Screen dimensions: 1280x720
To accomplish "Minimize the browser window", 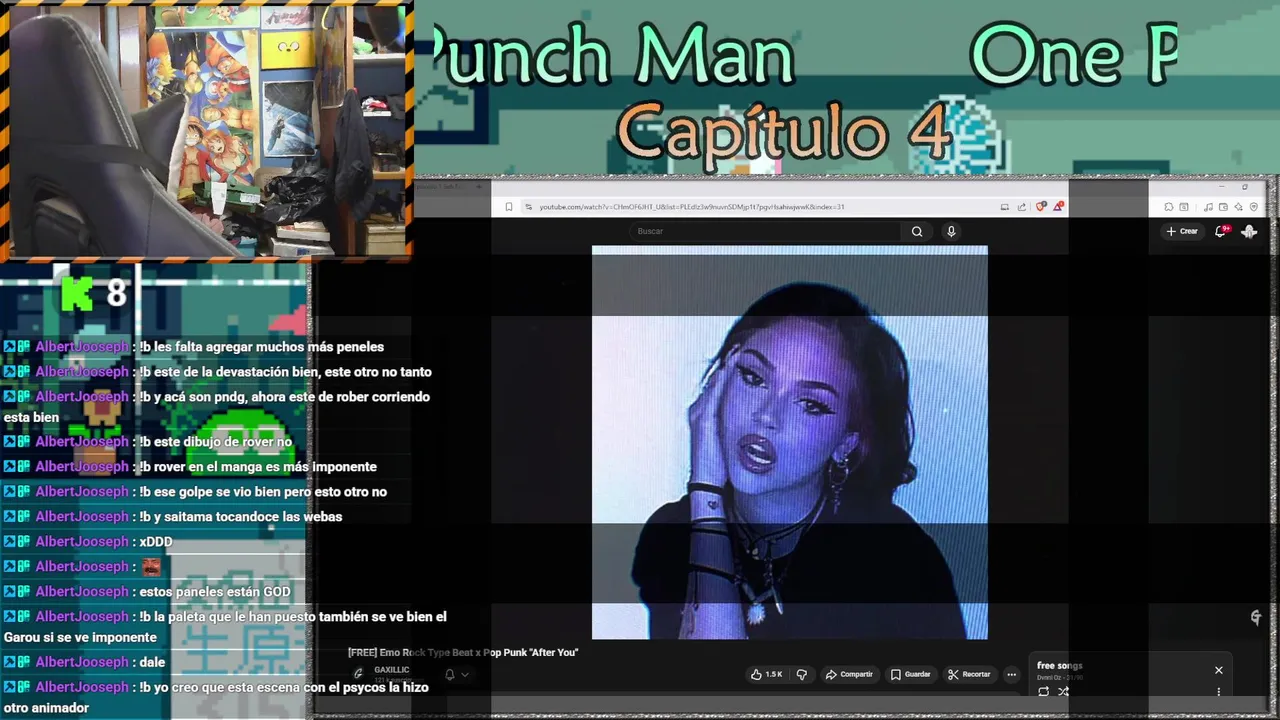I will point(1221,187).
